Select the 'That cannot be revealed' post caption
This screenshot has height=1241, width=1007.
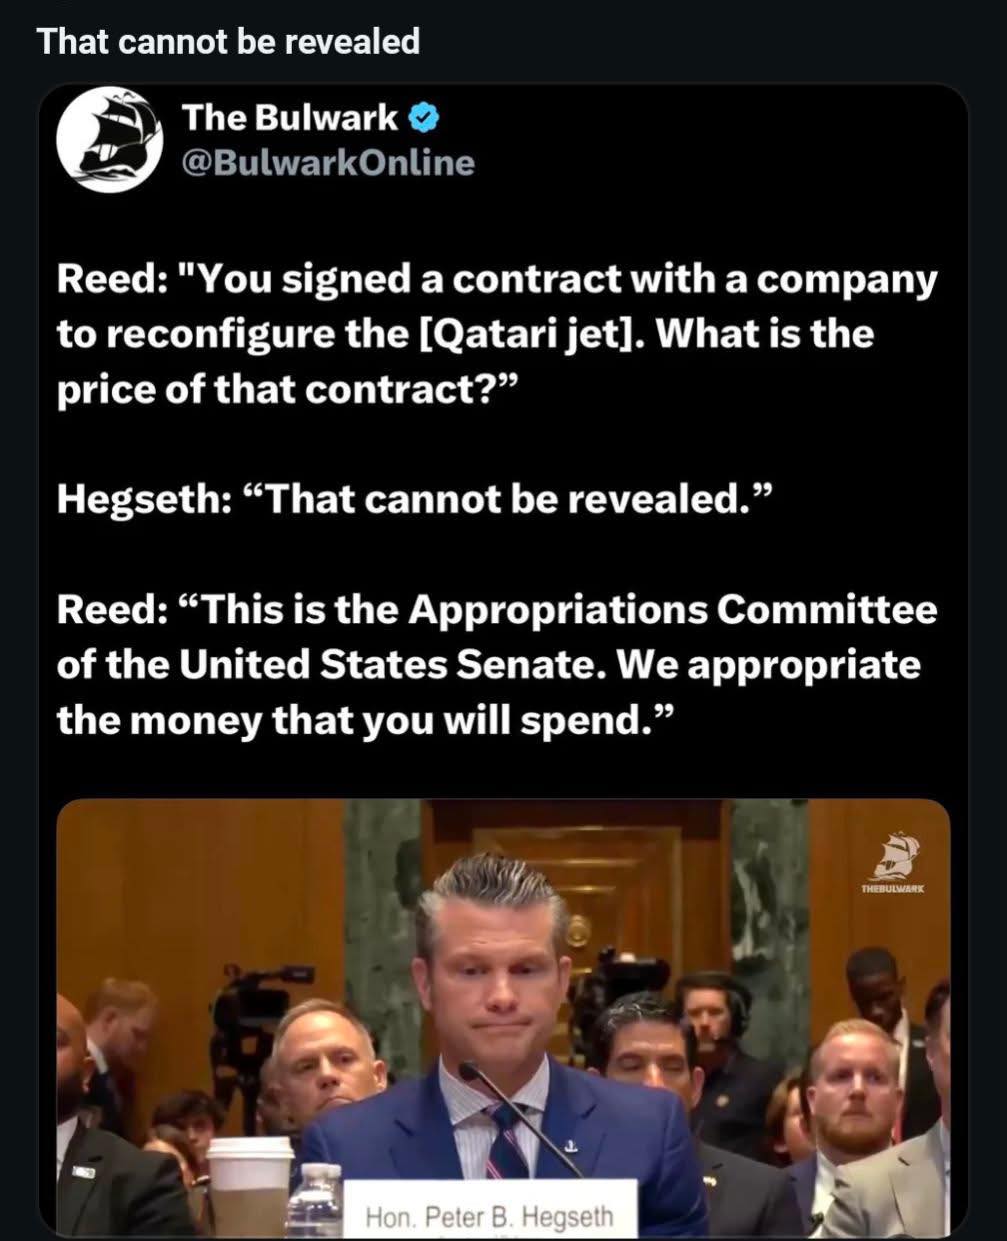coord(228,41)
